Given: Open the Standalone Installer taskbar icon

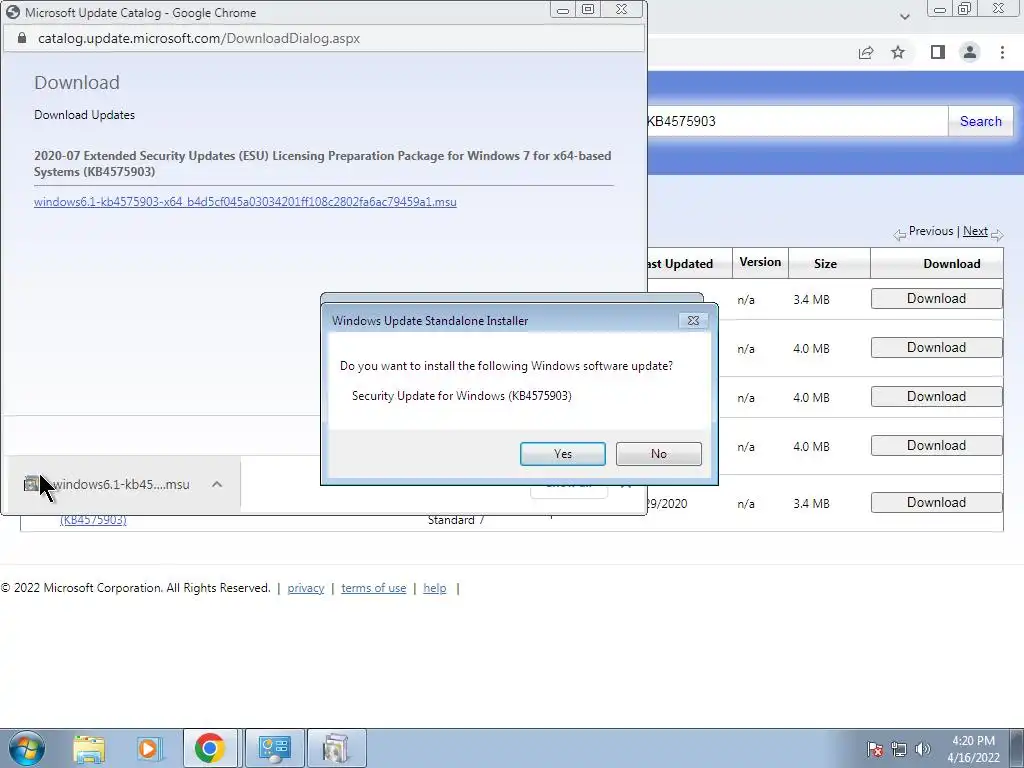Looking at the screenshot, I should tap(336, 748).
